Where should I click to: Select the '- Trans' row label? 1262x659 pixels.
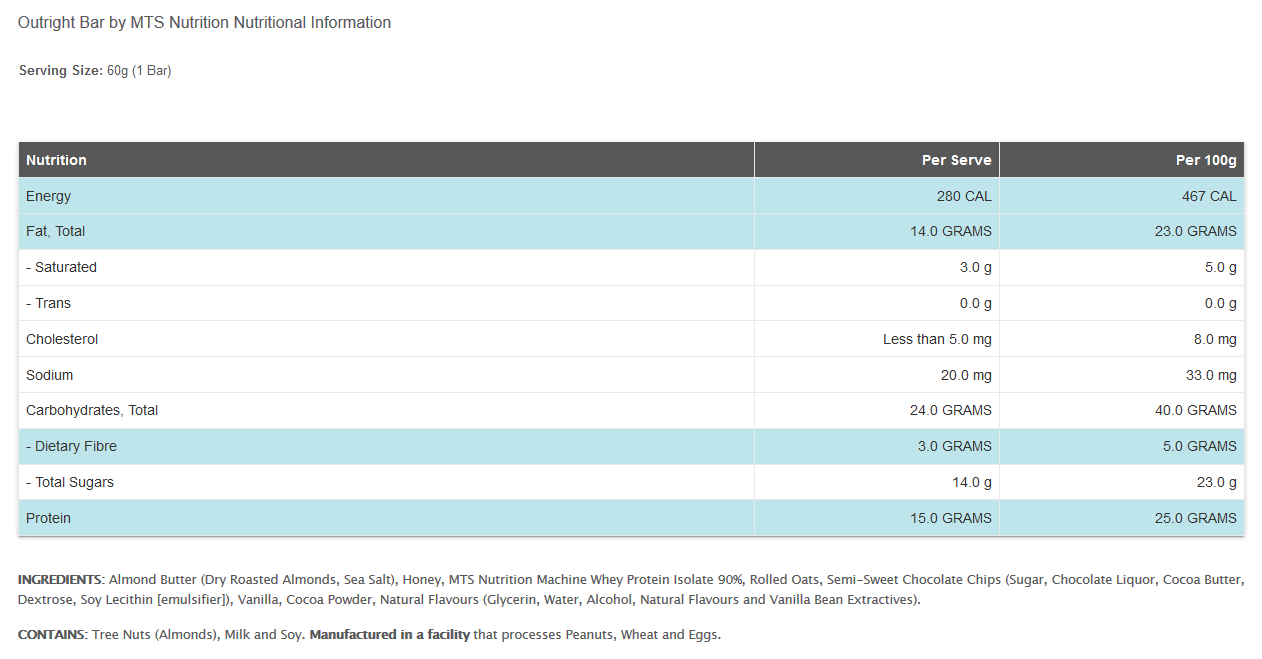click(48, 303)
